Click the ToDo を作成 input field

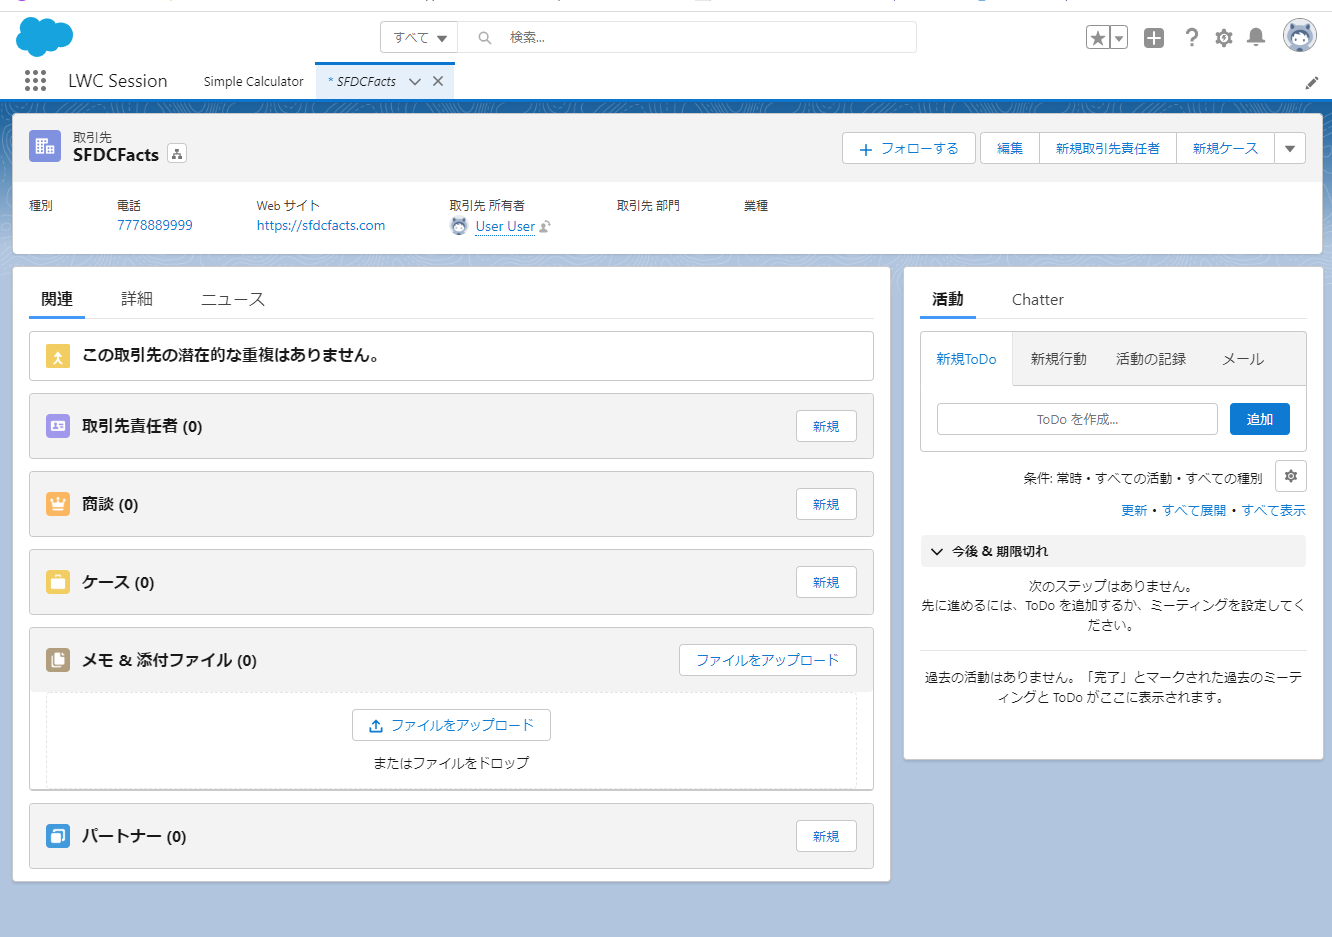pos(1077,419)
